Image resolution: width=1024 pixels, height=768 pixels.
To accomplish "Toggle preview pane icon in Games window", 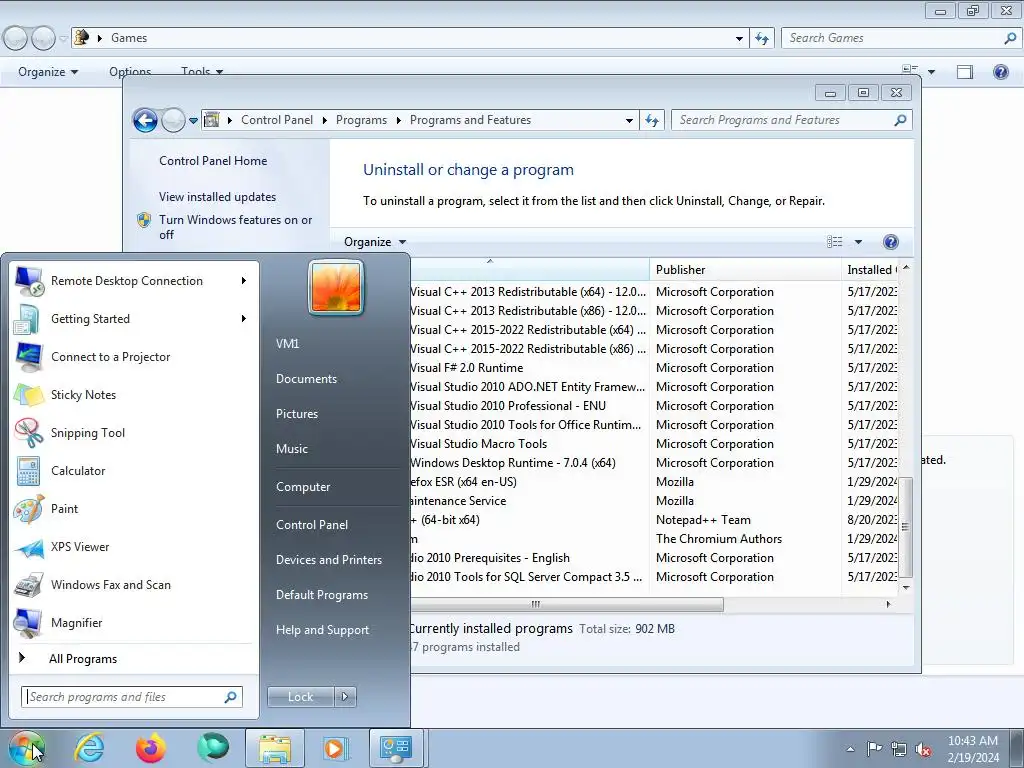I will [x=965, y=72].
